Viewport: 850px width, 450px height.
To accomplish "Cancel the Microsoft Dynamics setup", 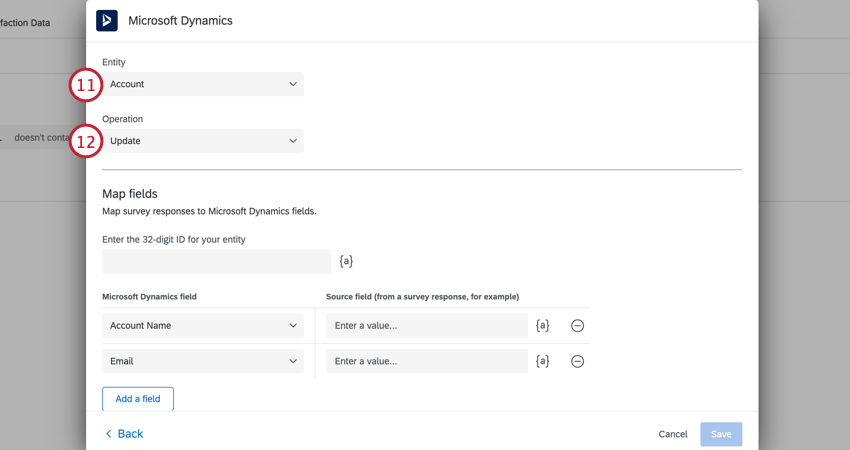I will 673,434.
